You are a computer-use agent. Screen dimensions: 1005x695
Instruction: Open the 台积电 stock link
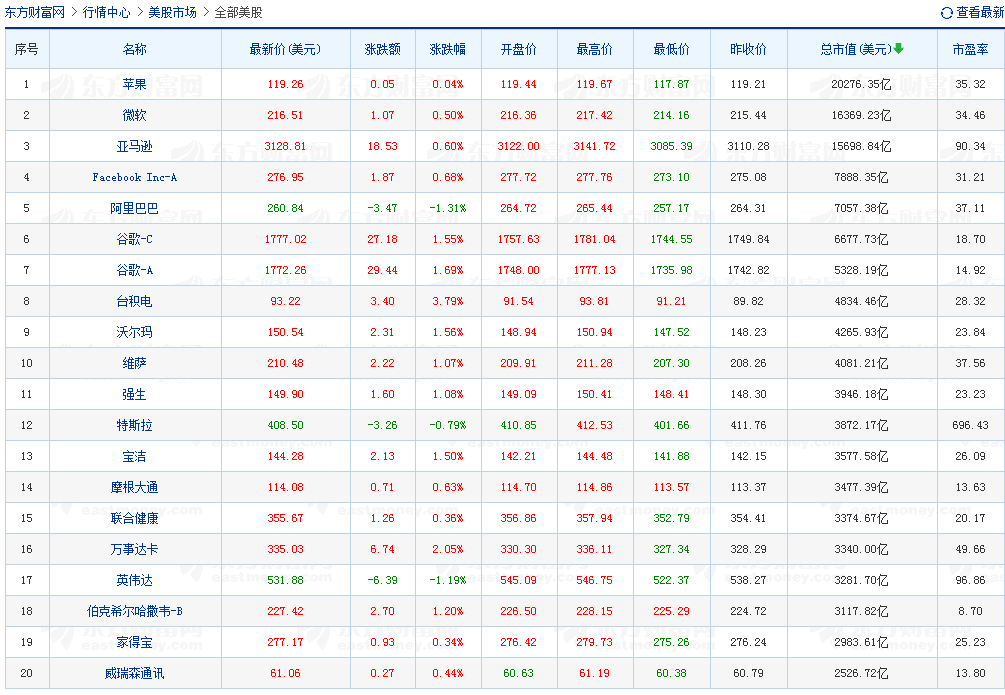[135, 301]
